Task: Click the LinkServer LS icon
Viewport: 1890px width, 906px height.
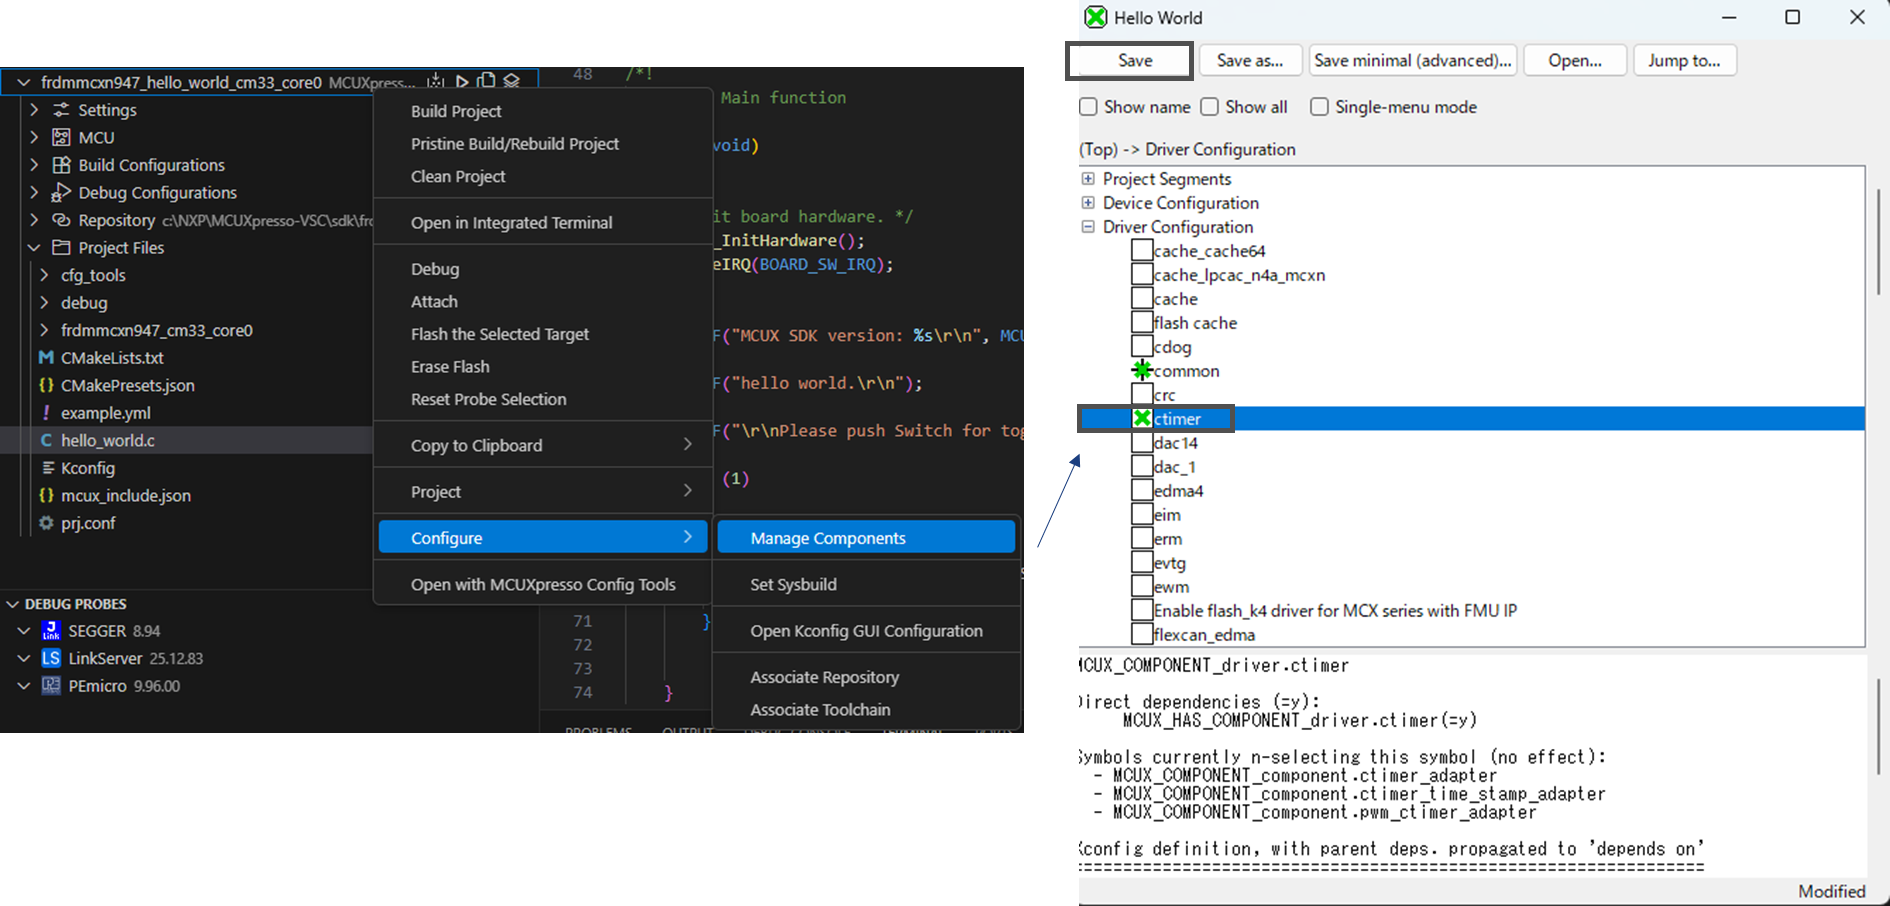Action: click(51, 658)
